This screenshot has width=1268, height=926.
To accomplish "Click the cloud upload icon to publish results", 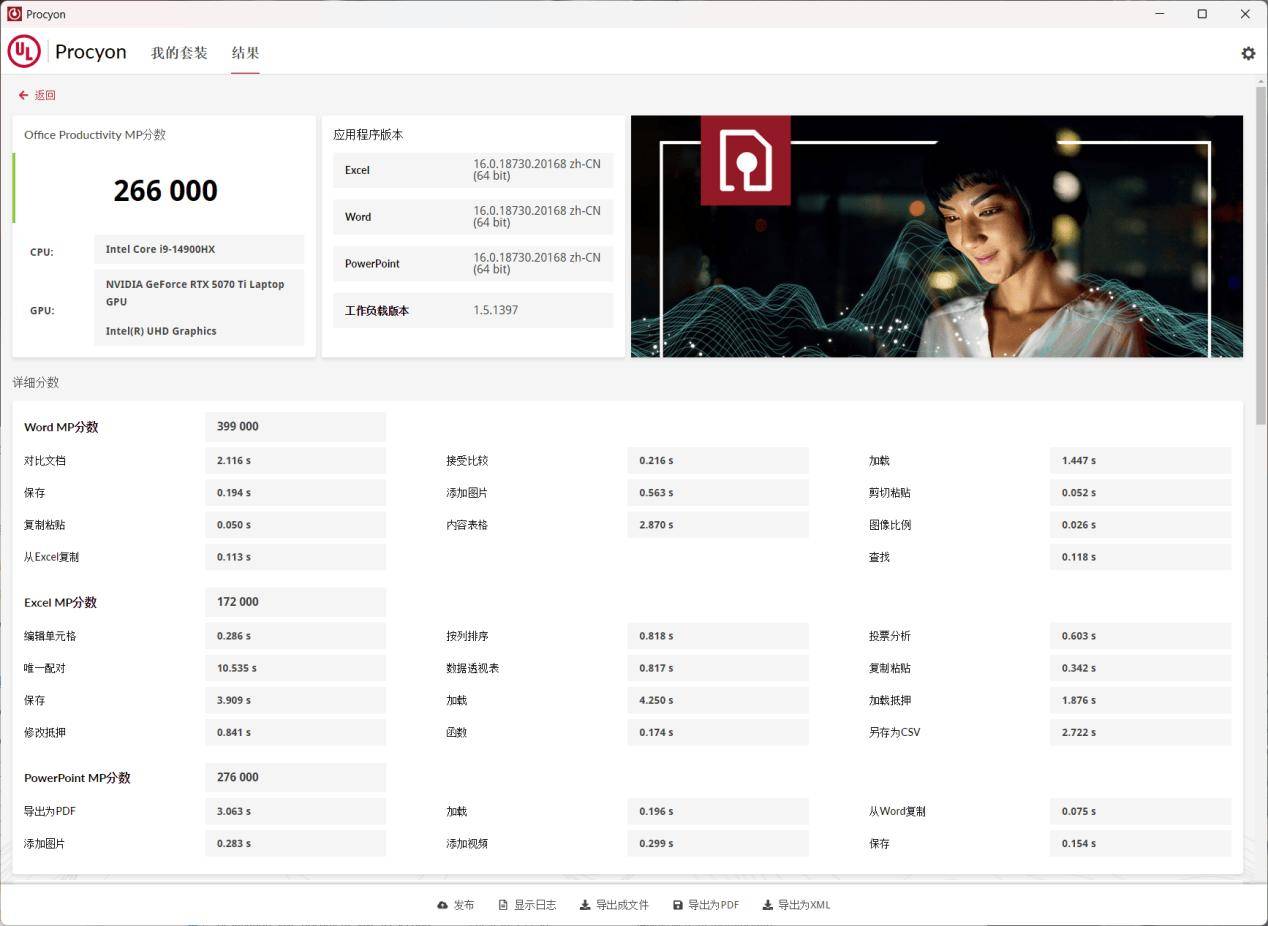I will pos(442,904).
